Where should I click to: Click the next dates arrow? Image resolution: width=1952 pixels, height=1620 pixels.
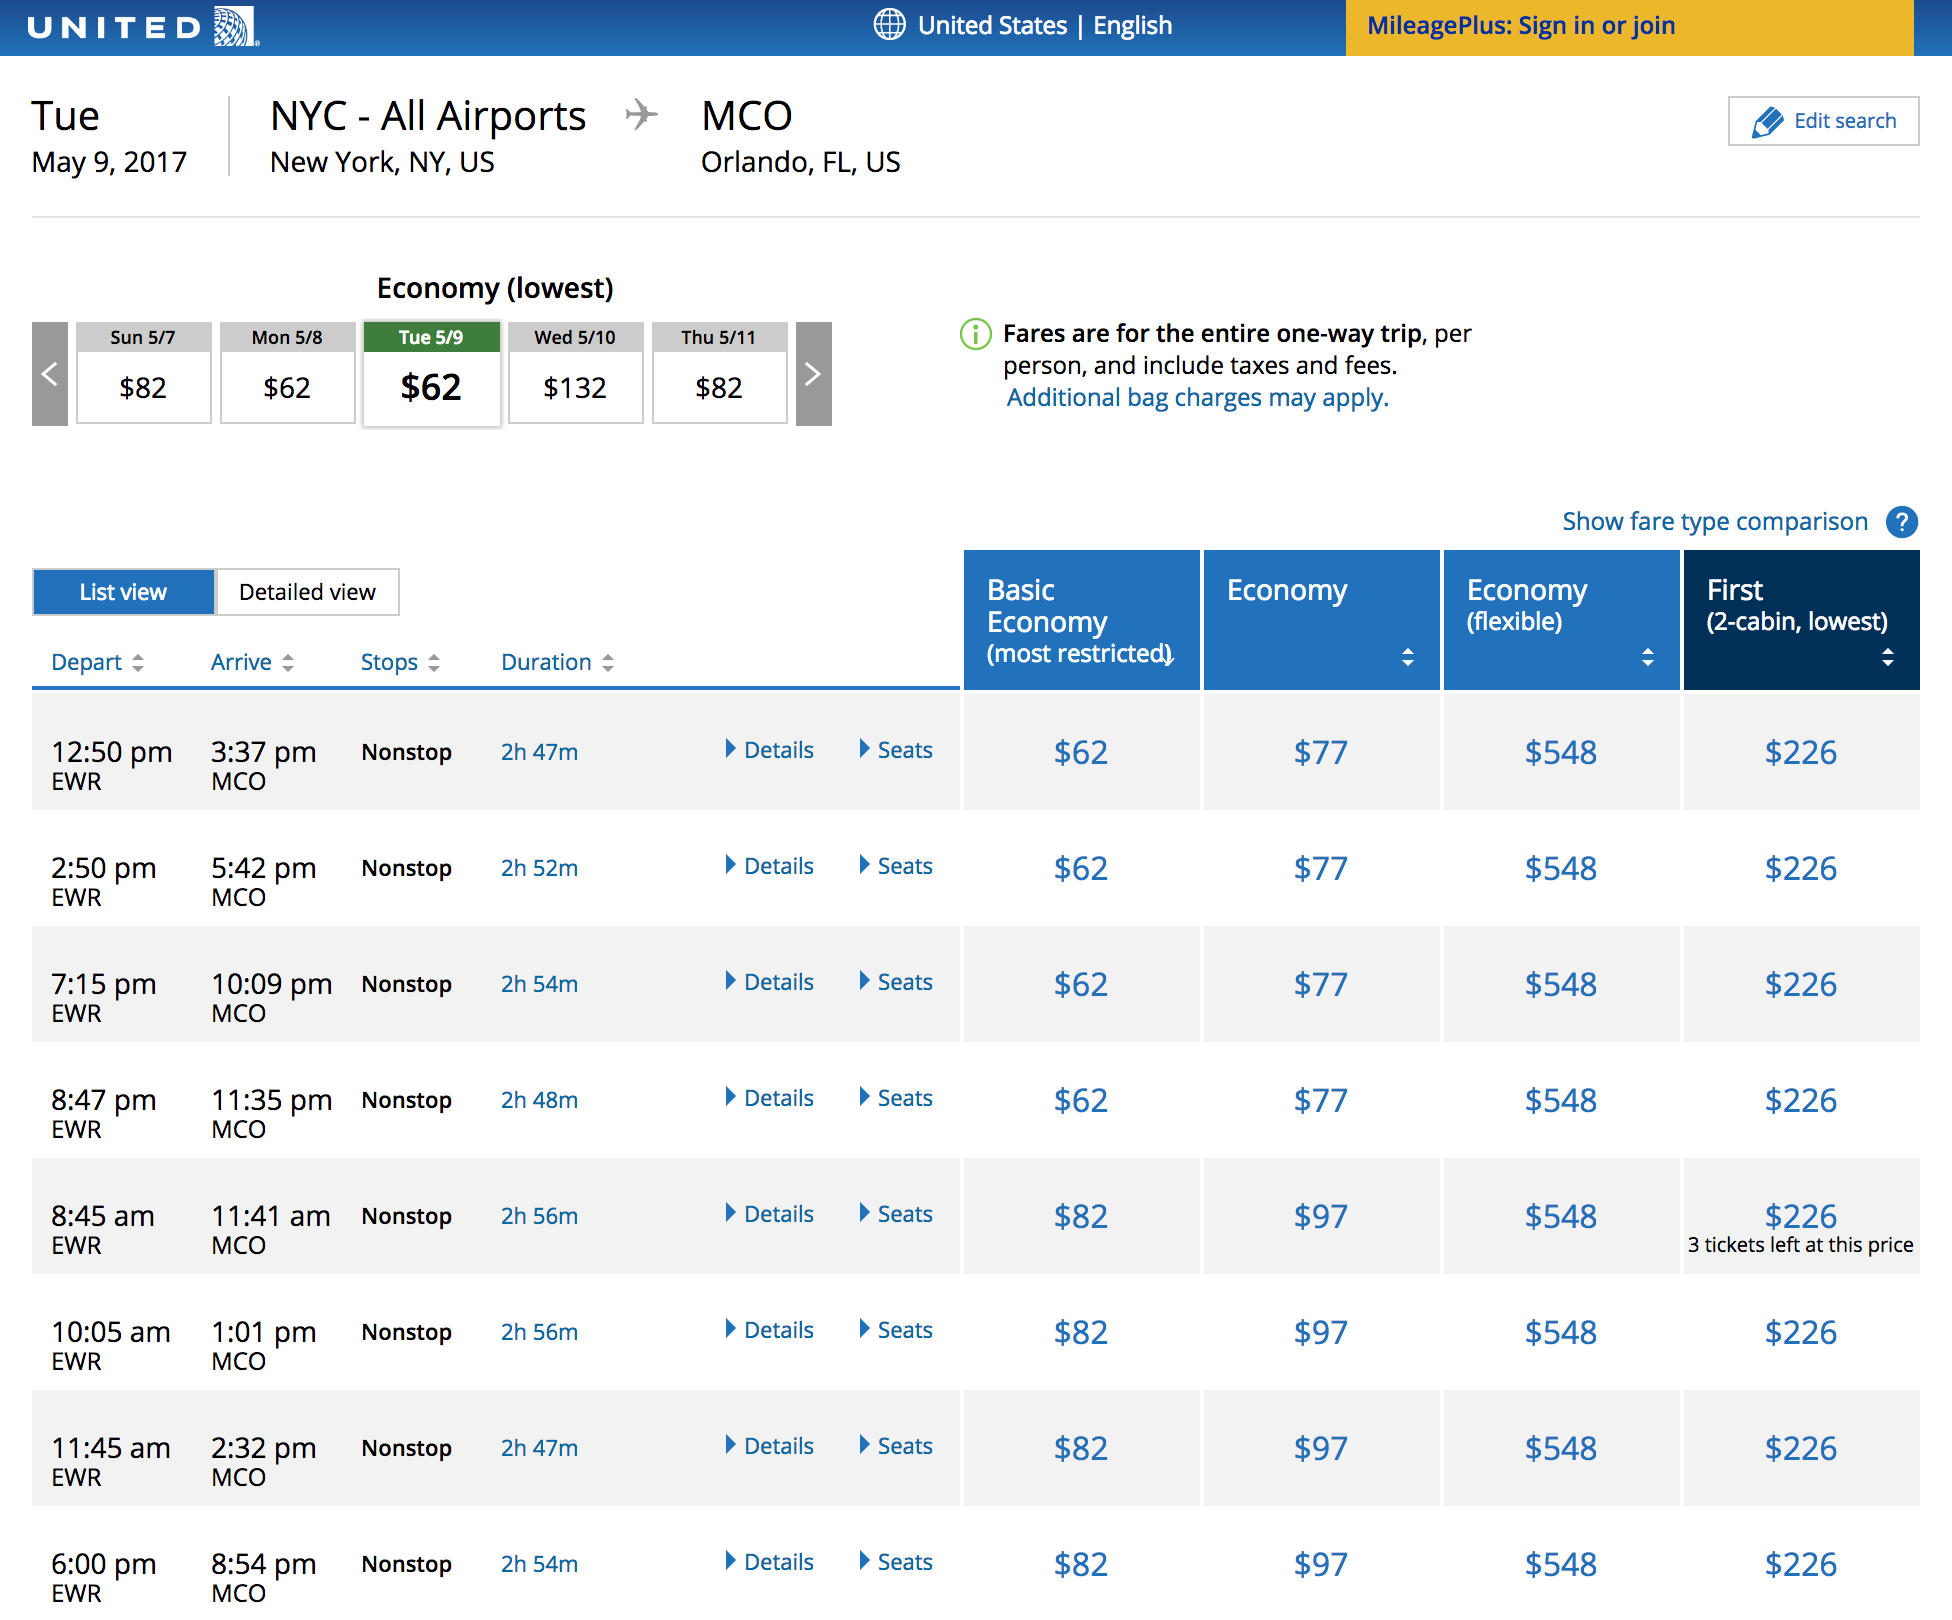pyautogui.click(x=813, y=374)
